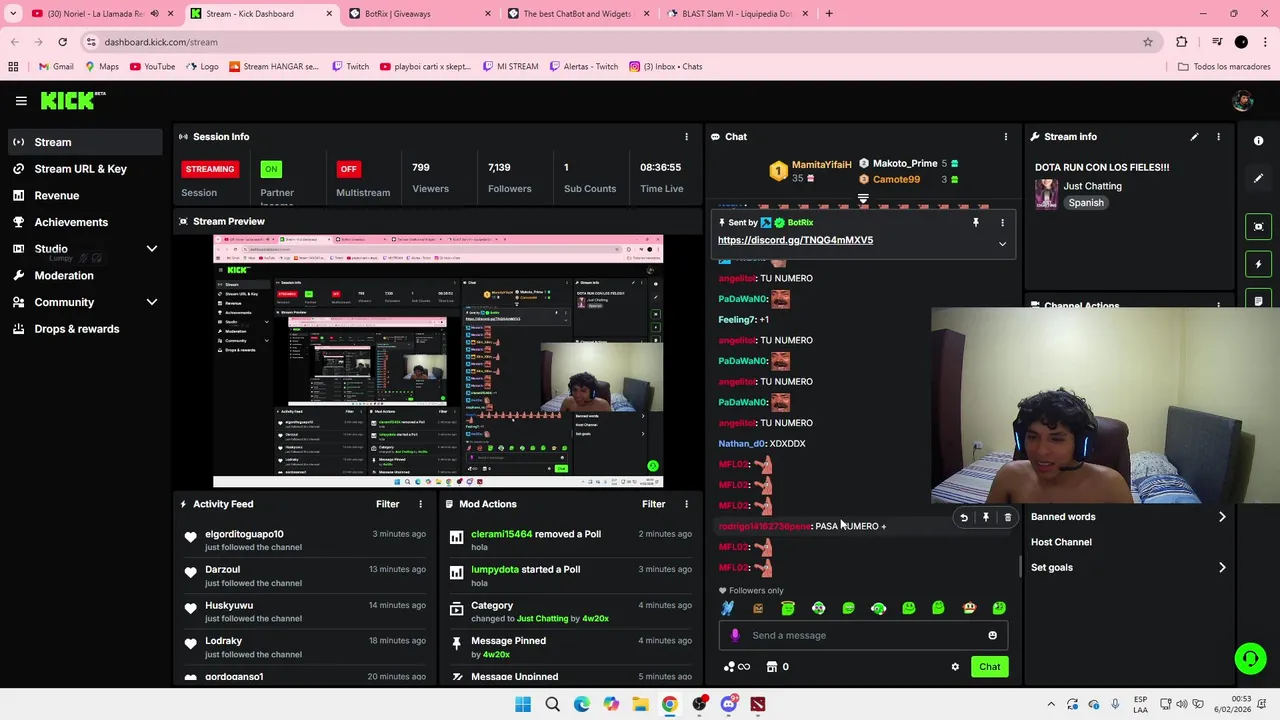Viewport: 1280px width, 720px height.
Task: Open Discord from the taskbar
Action: coord(728,704)
